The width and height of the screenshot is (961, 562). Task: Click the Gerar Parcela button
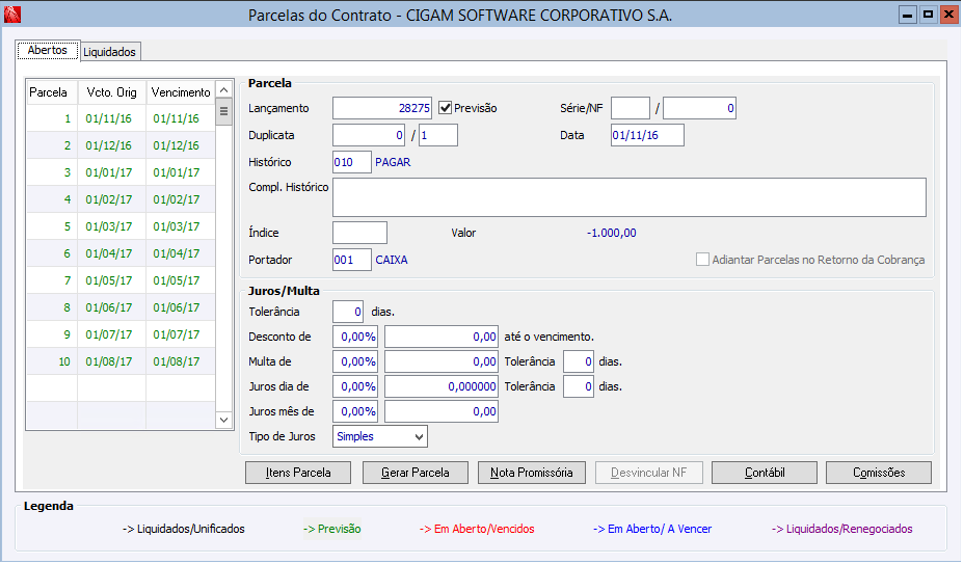(x=416, y=473)
